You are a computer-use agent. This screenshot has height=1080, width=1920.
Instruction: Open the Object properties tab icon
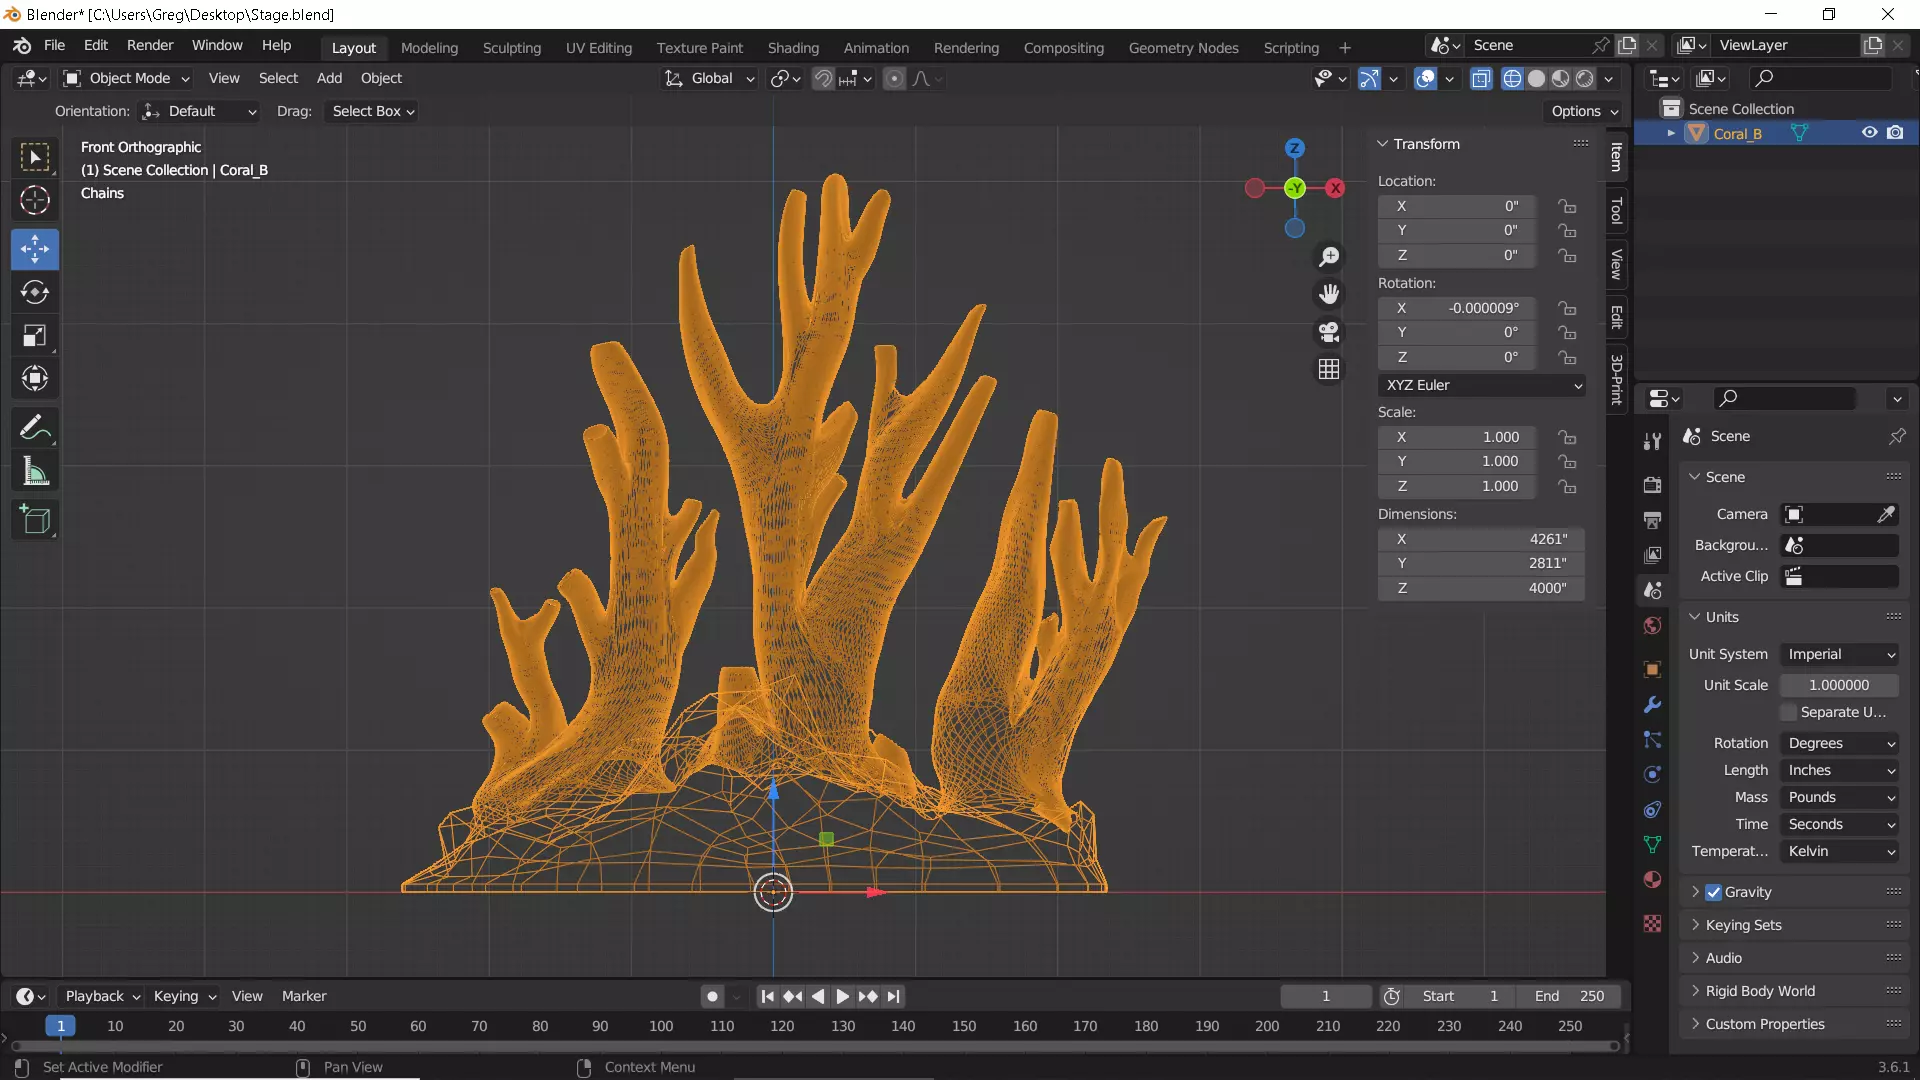[x=1652, y=669]
